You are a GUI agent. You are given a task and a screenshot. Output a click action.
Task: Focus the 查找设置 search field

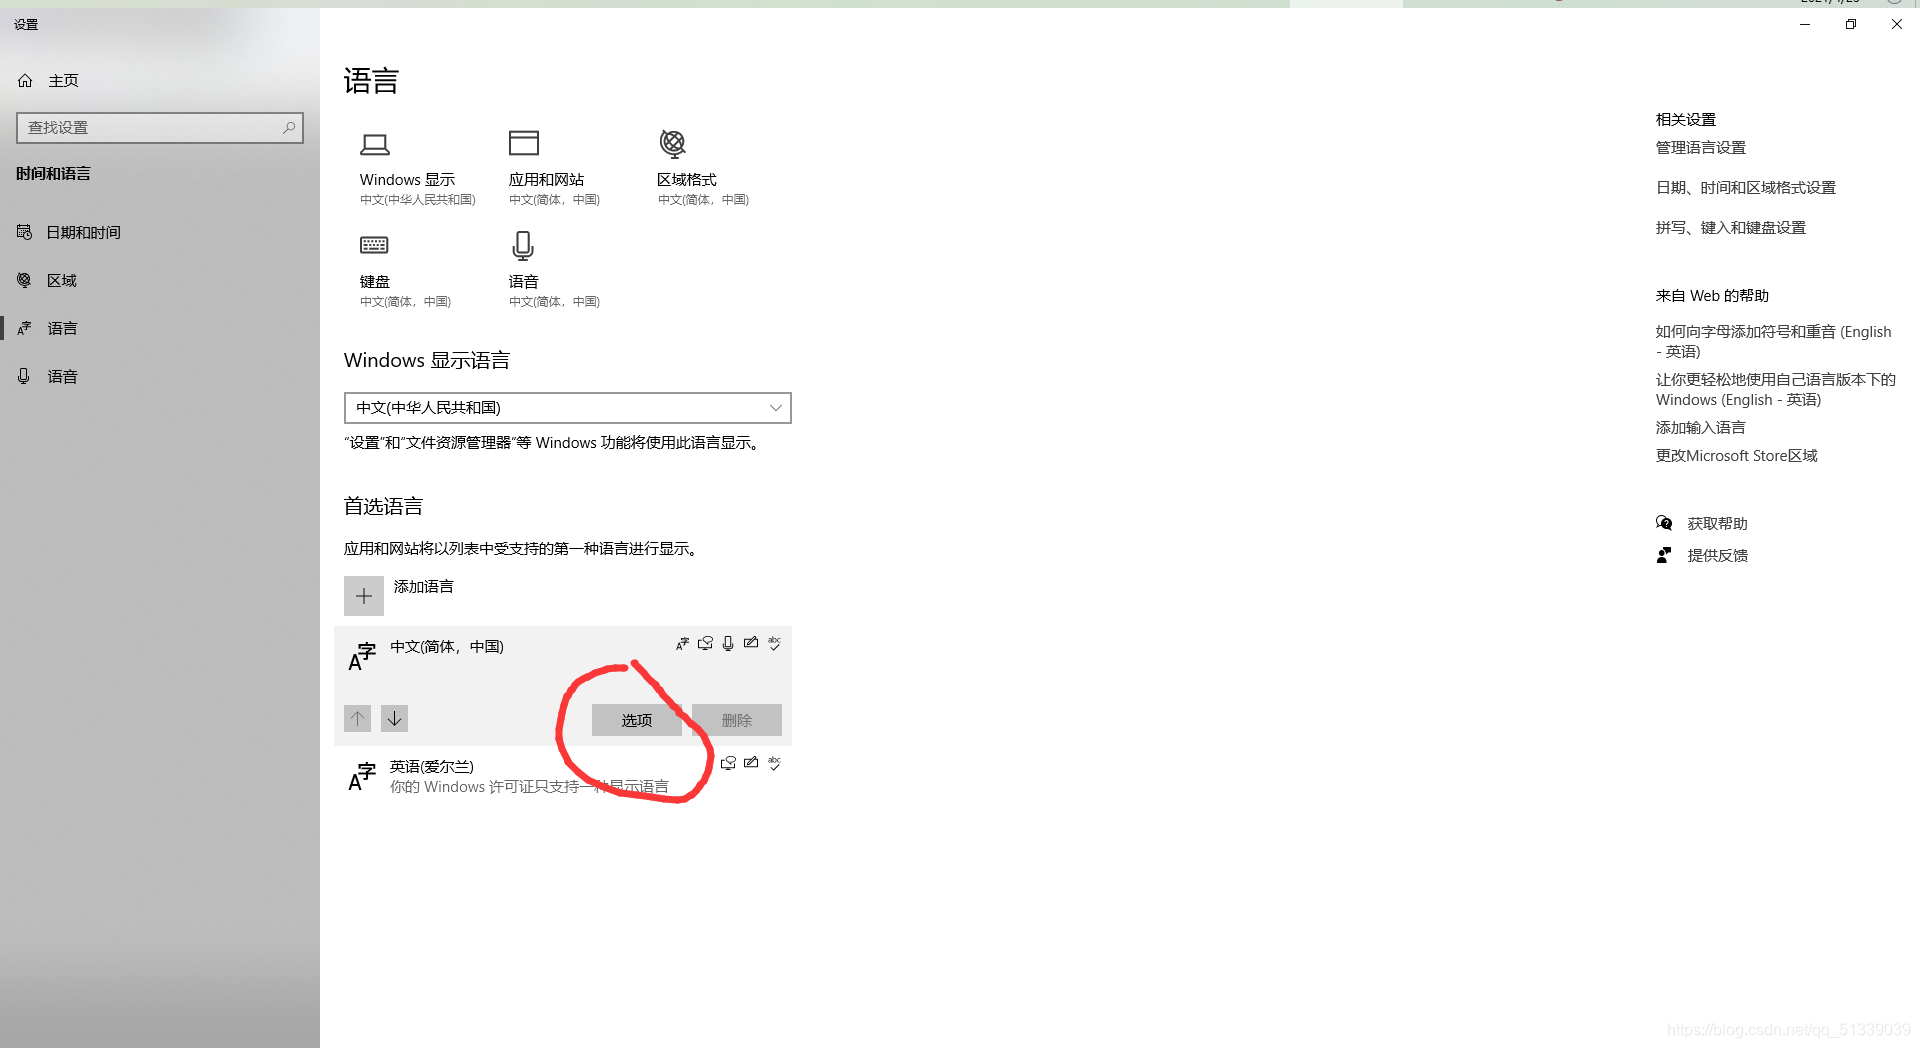[x=160, y=128]
